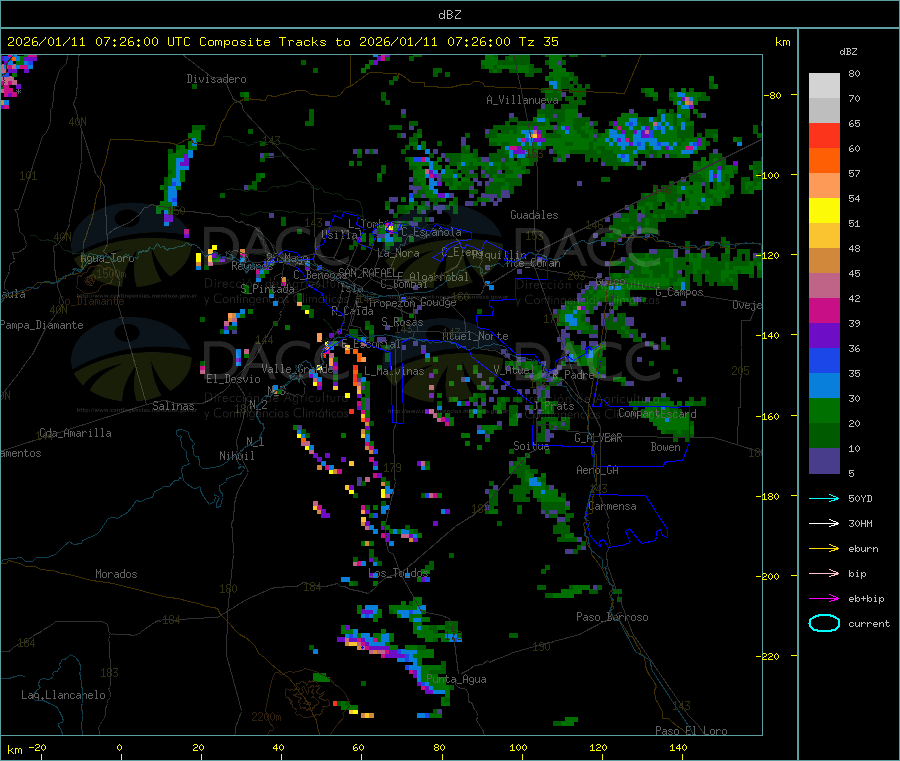Screen dimensions: 900x761
Task: Click the yellow eburn arrow legend icon
Action: [x=824, y=549]
